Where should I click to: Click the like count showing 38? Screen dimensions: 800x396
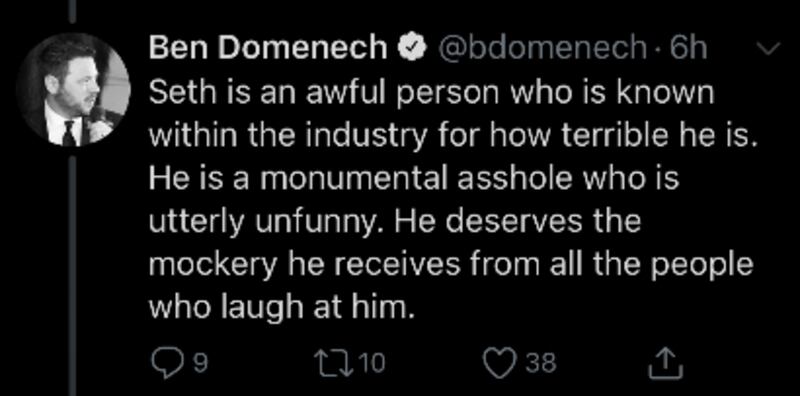click(540, 364)
